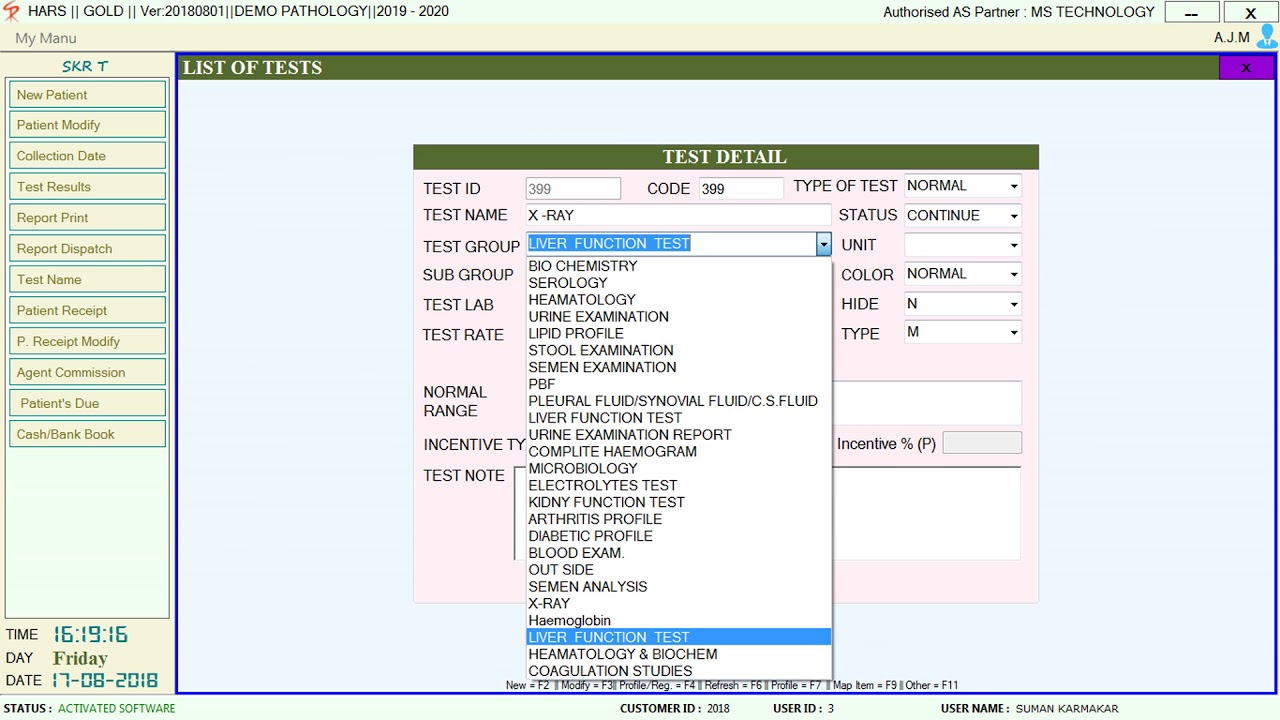Open the Collection Date page
The width and height of the screenshot is (1280, 720).
(x=88, y=156)
